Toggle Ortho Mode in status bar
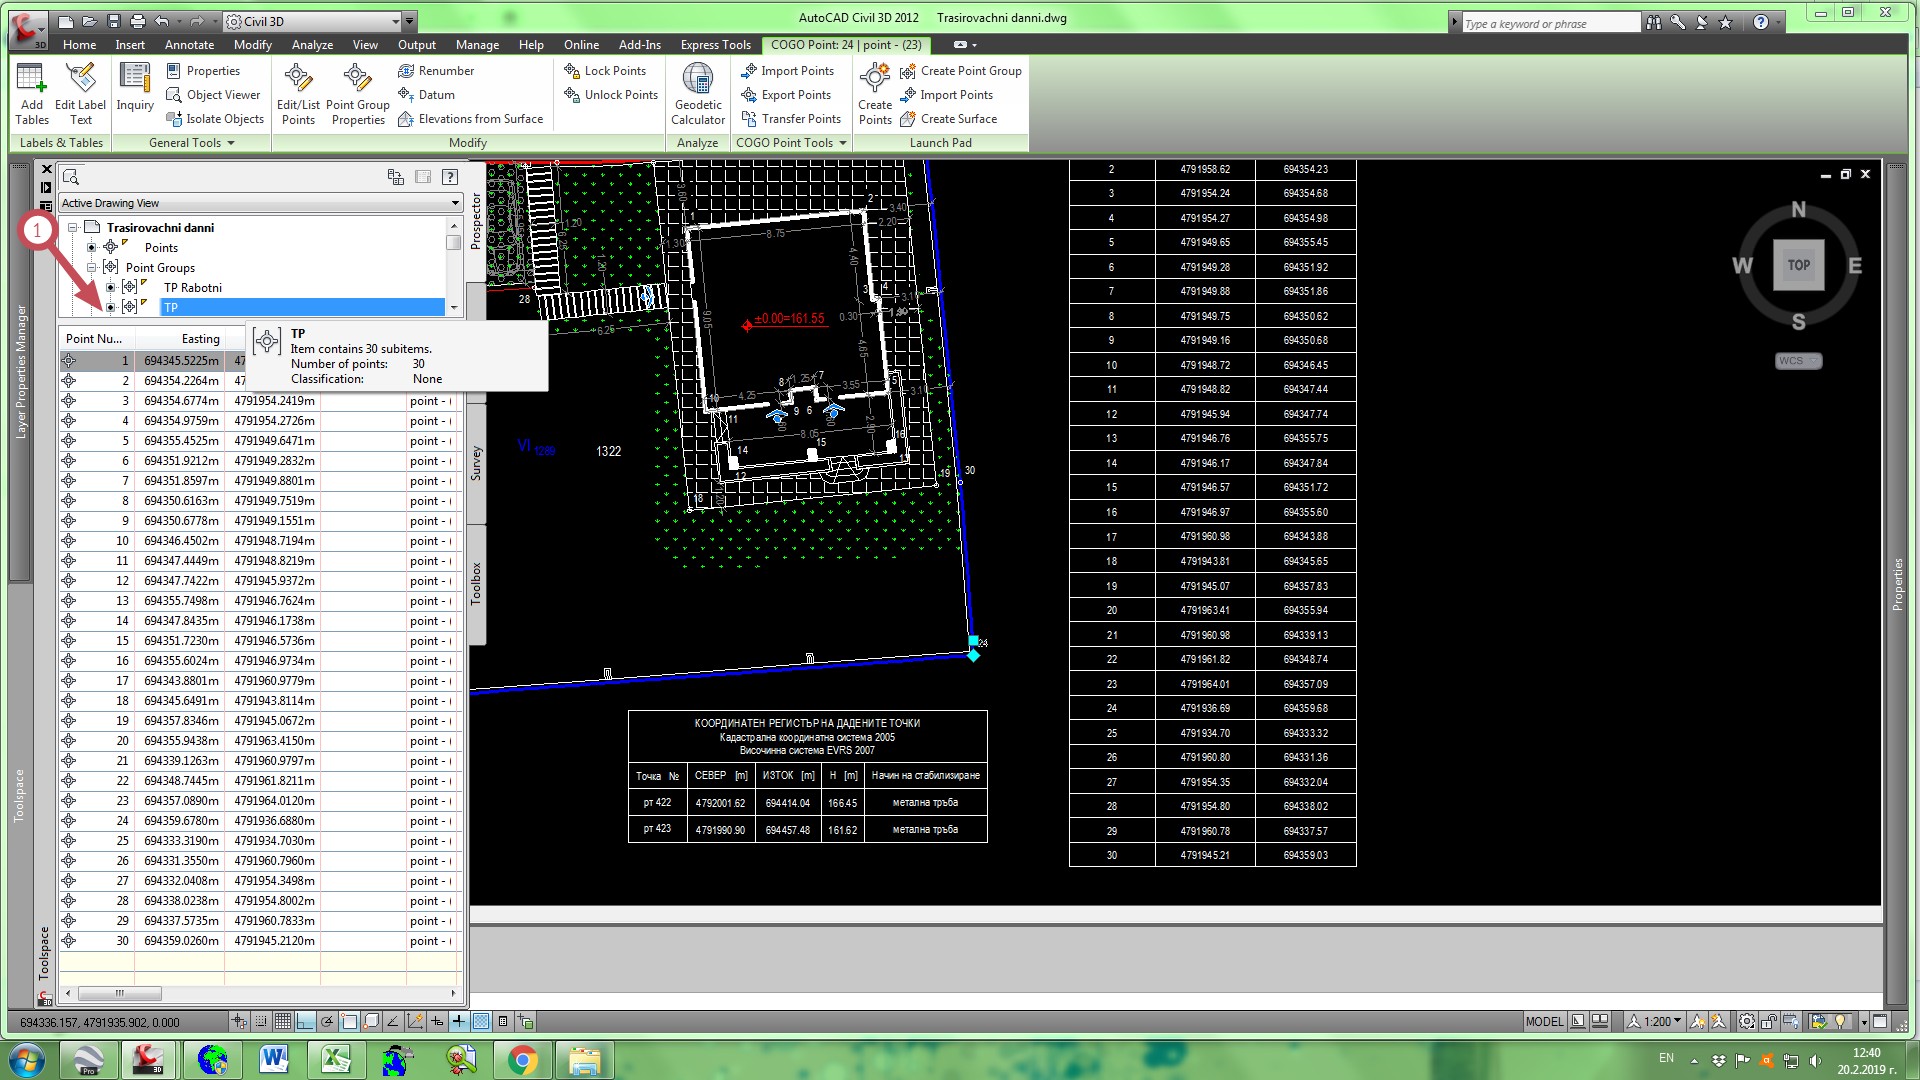The image size is (1920, 1080). click(x=305, y=1021)
